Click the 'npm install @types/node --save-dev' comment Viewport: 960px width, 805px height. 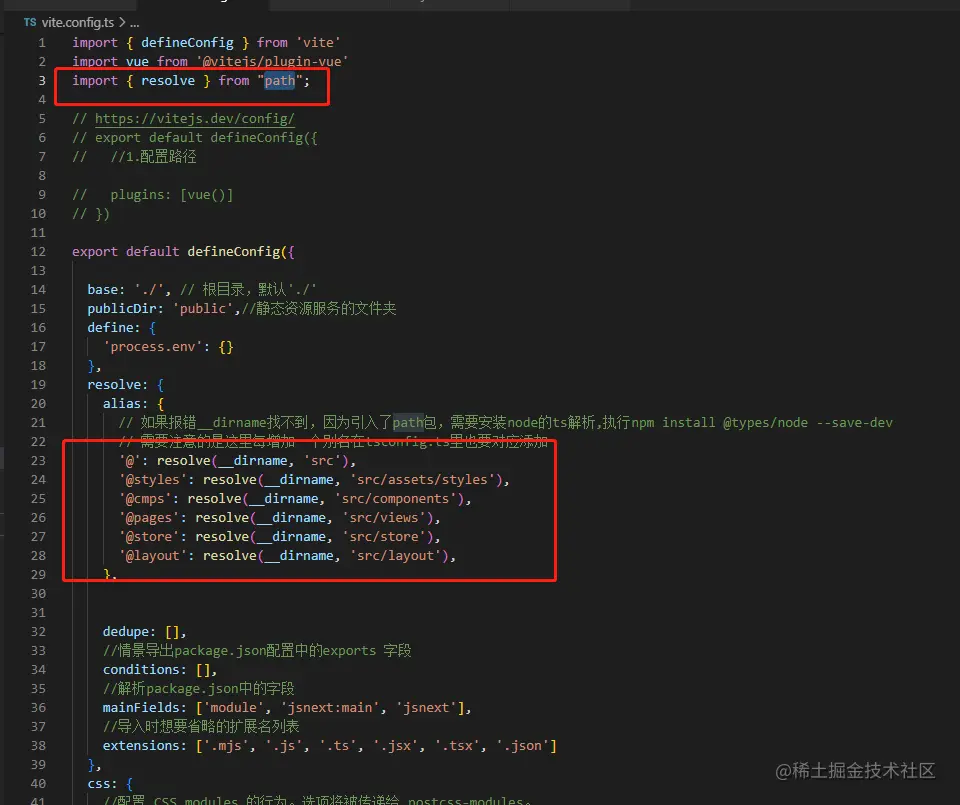coord(762,422)
